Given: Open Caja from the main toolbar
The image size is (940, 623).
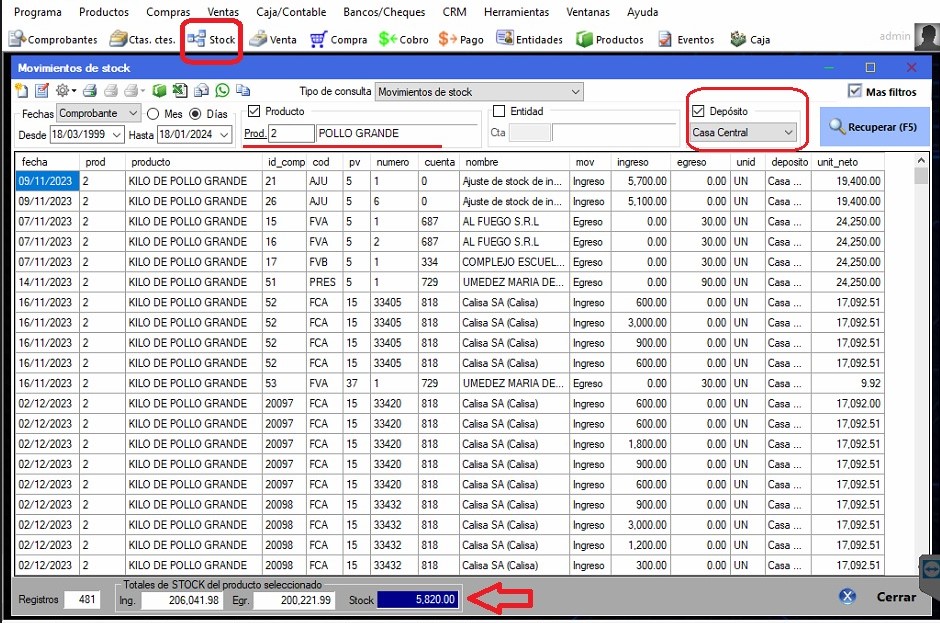Looking at the screenshot, I should [x=750, y=40].
